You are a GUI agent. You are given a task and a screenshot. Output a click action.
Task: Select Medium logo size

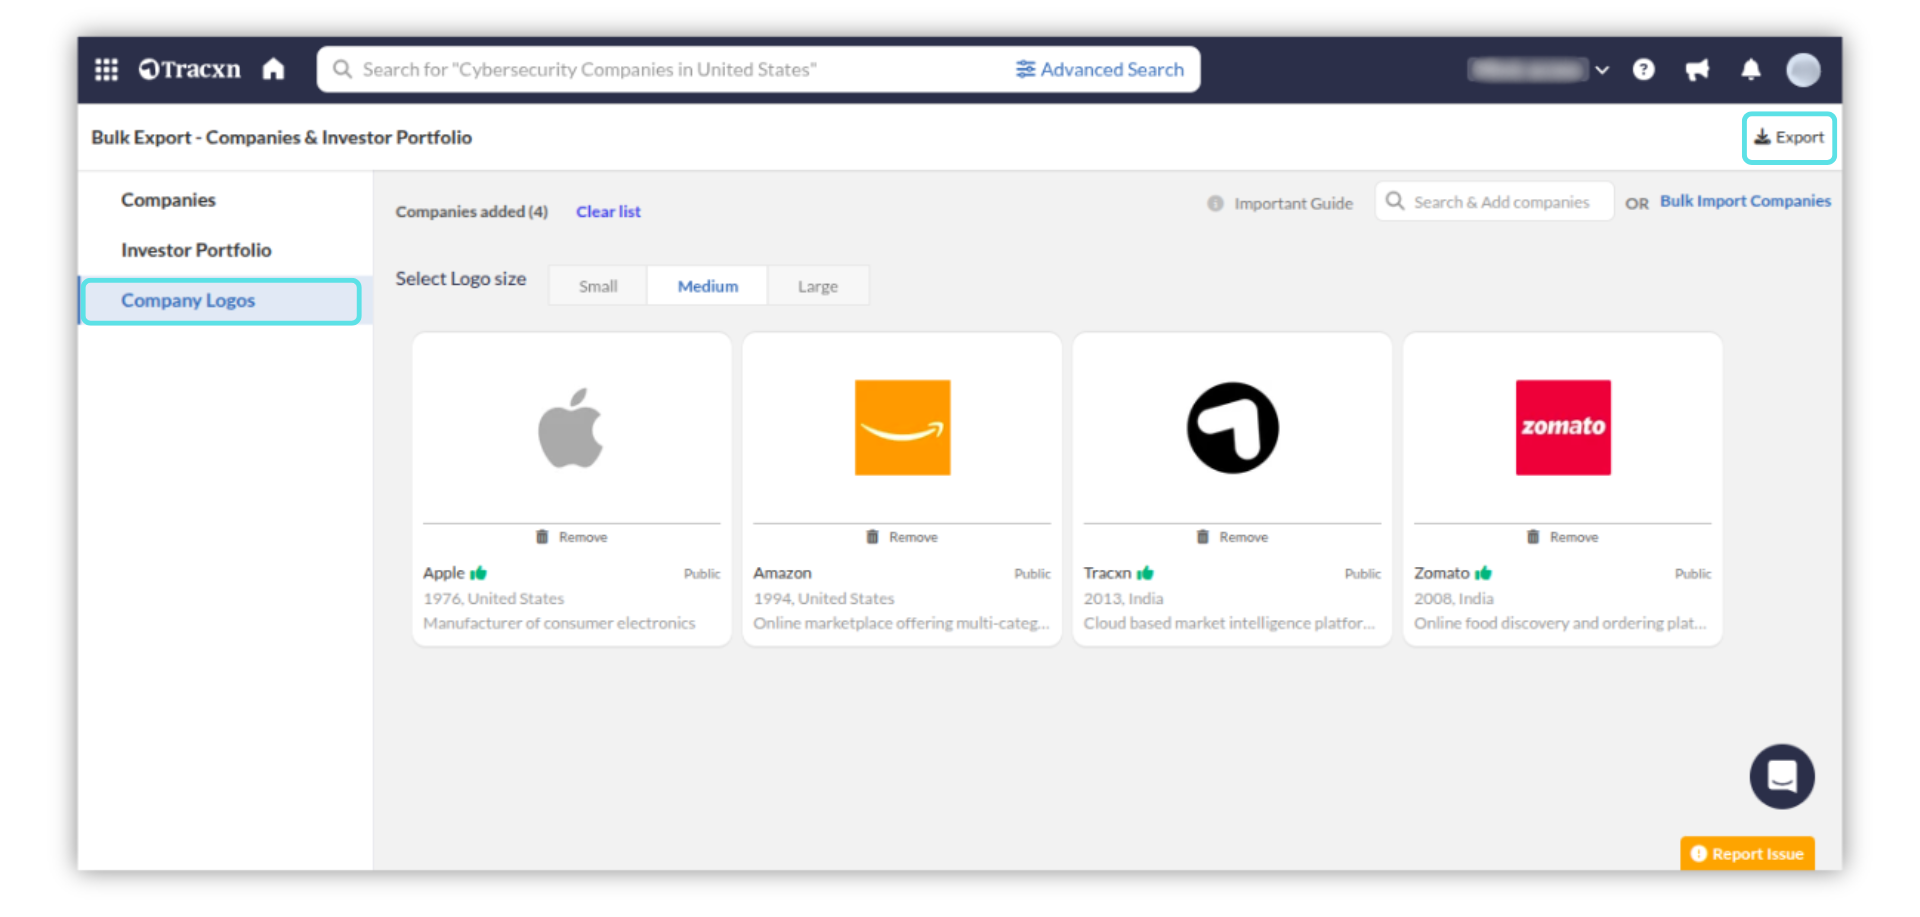[x=707, y=286]
